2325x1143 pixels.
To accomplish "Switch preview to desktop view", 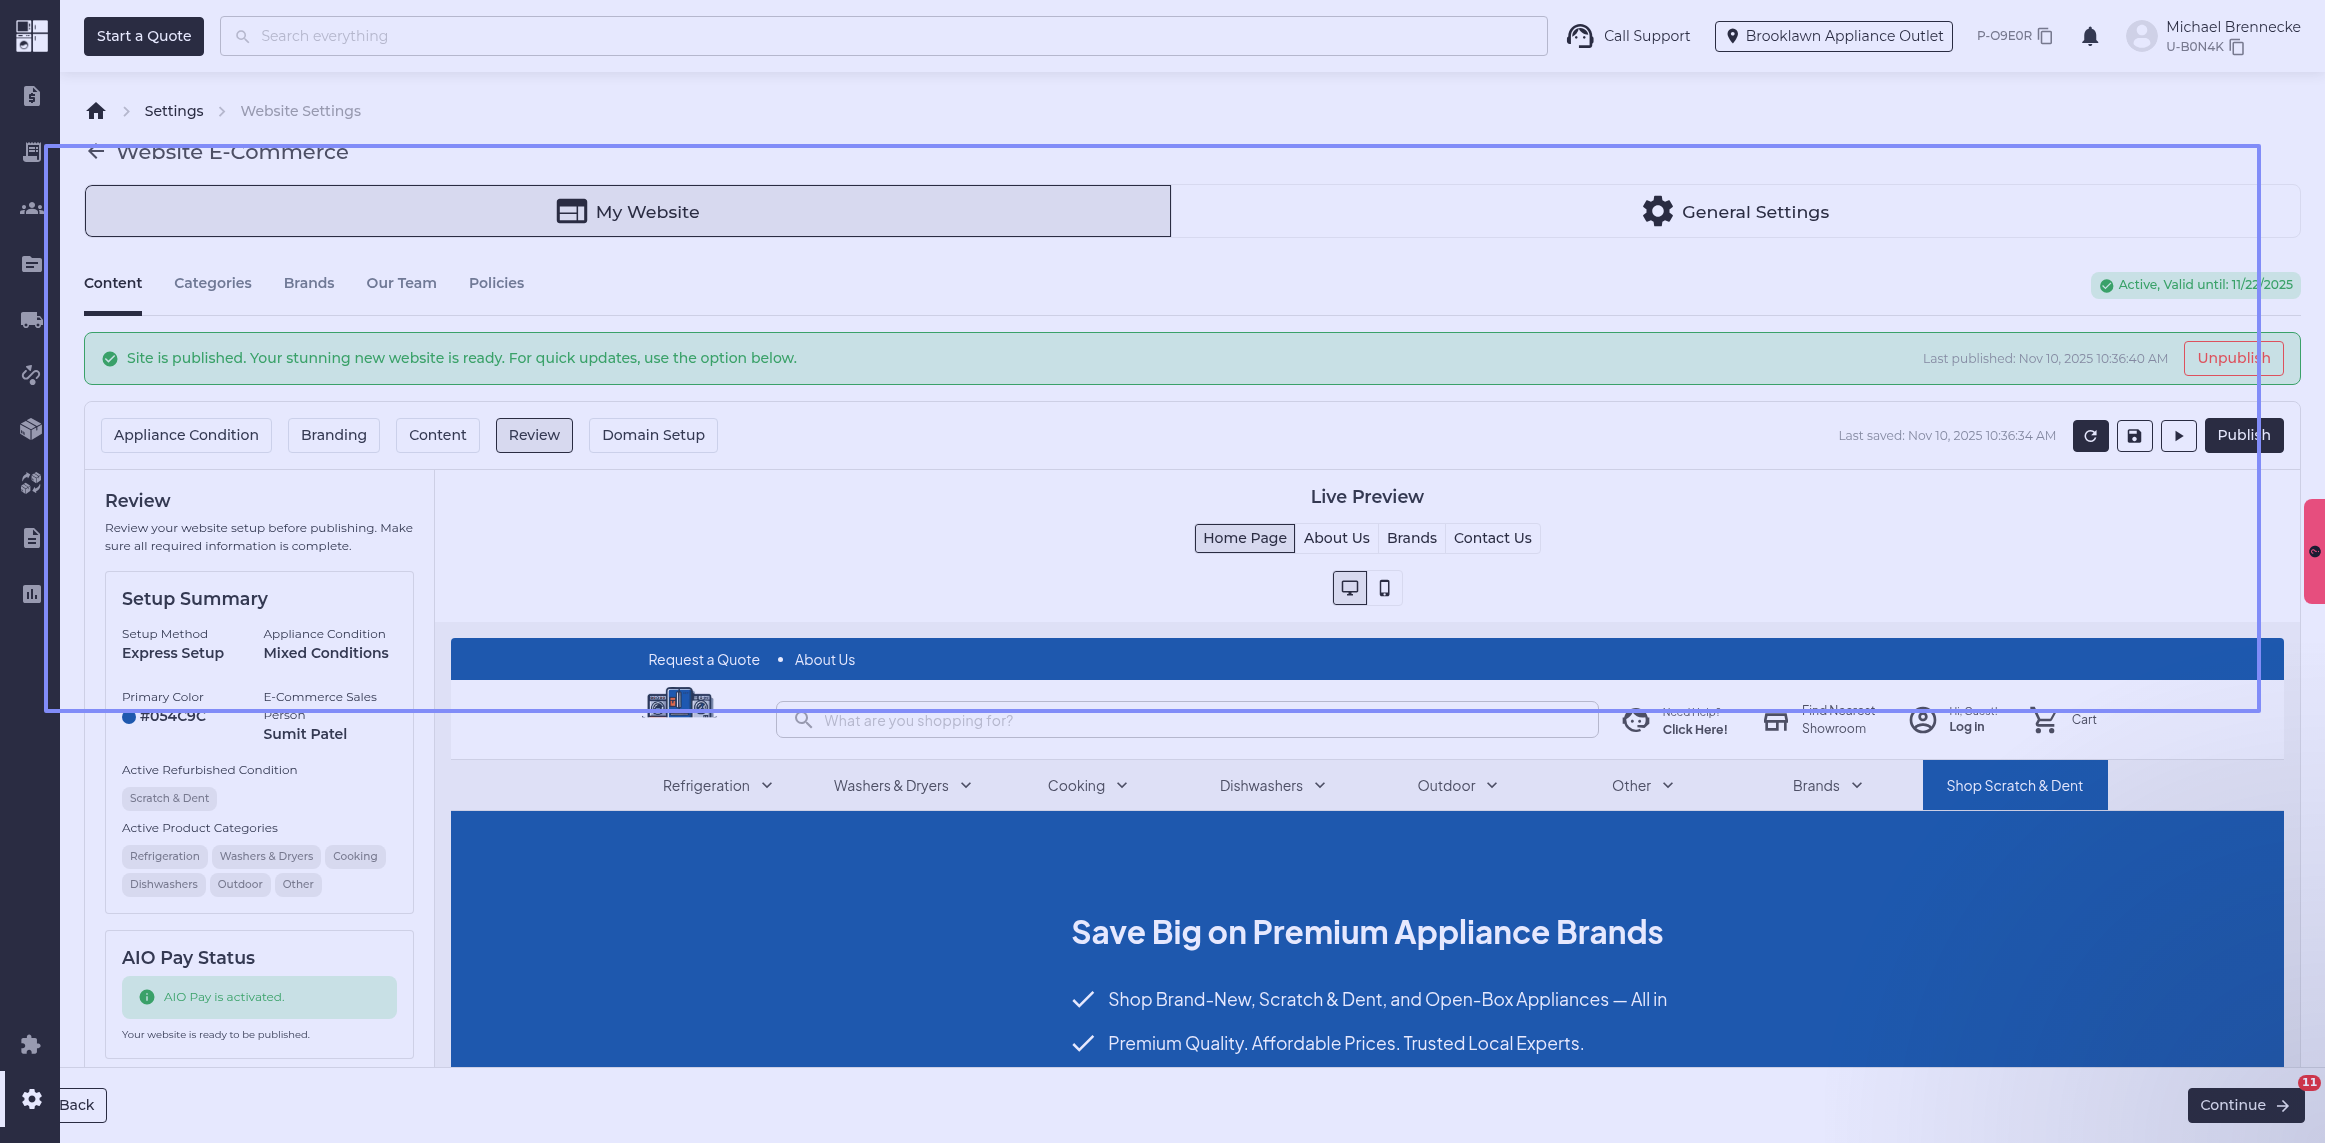I will coord(1349,588).
